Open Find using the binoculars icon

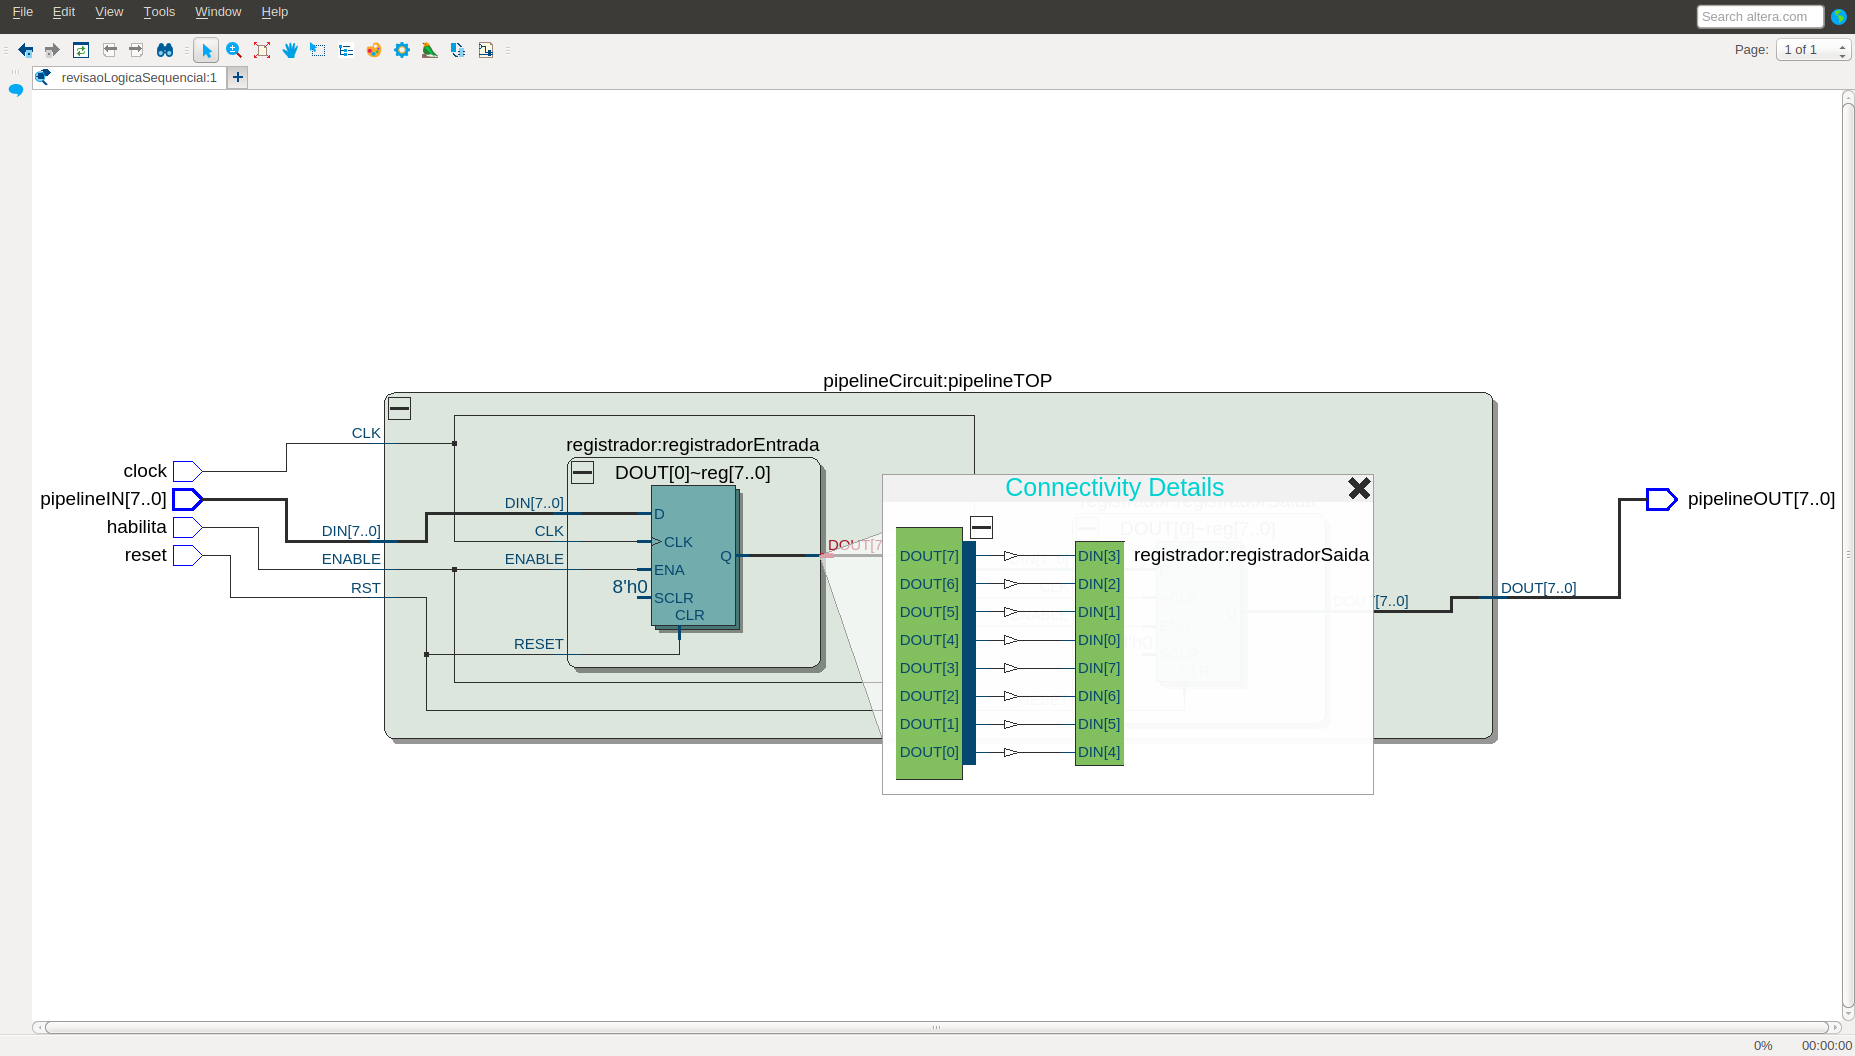tap(165, 50)
